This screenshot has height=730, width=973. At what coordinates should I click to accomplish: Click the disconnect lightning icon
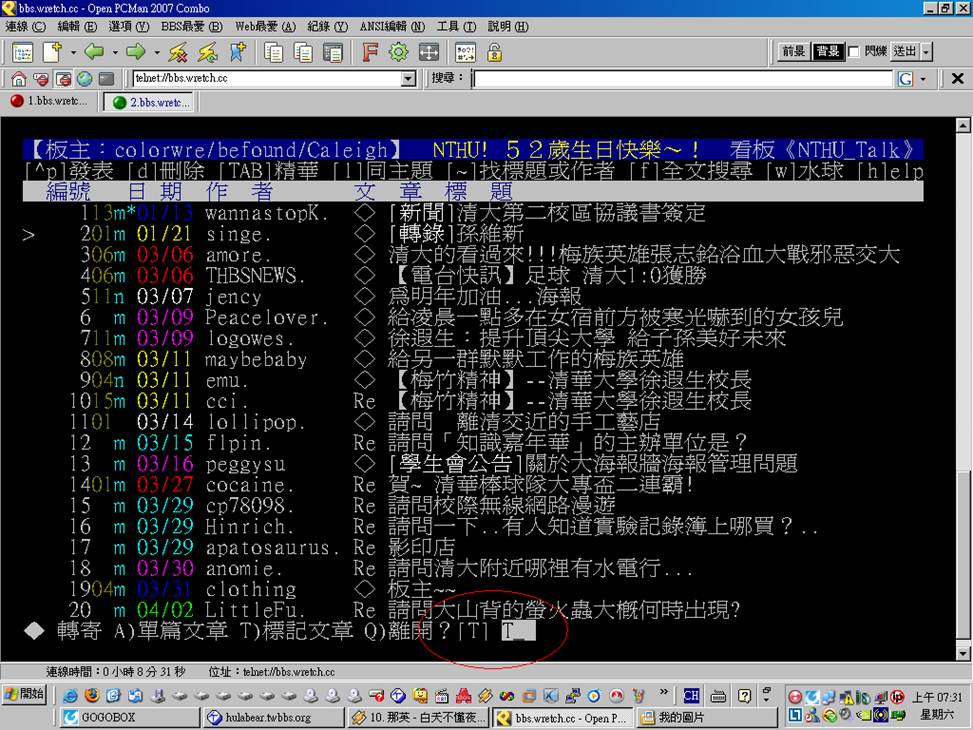178,52
